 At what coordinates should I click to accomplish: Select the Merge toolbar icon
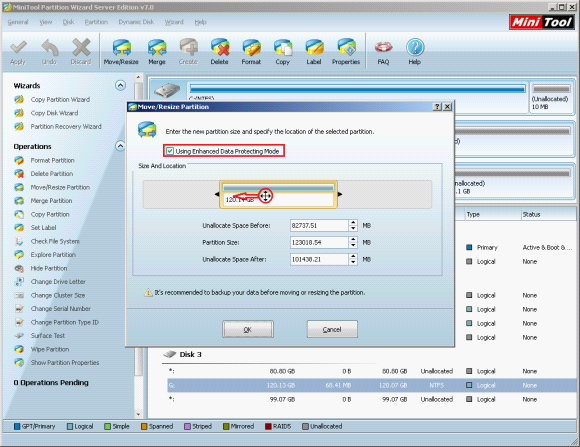tap(157, 52)
